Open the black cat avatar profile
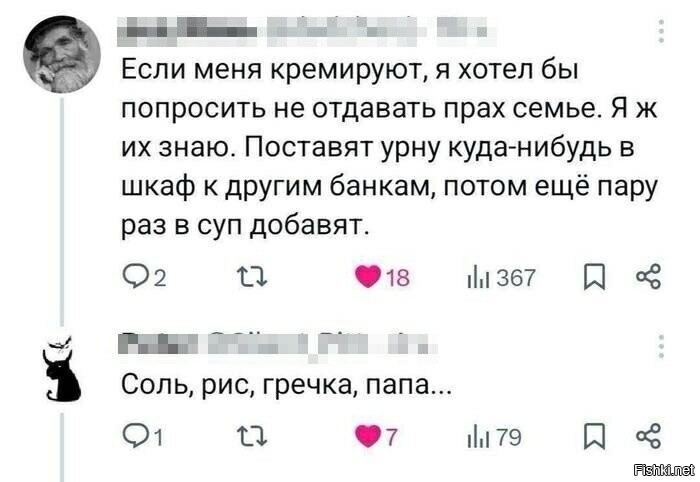 62,367
